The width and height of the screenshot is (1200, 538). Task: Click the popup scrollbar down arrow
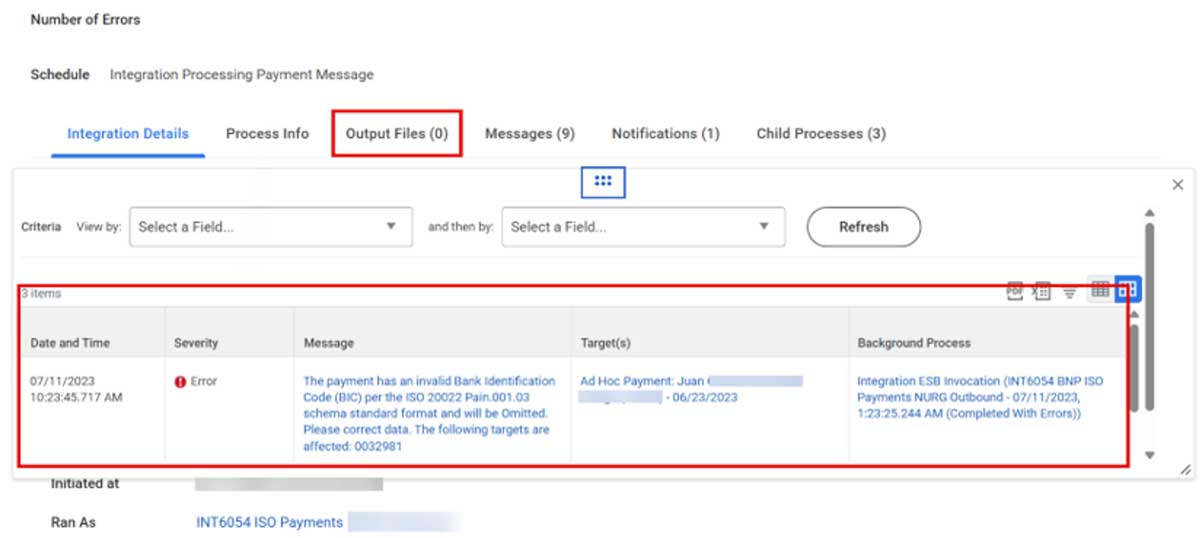click(x=1150, y=455)
